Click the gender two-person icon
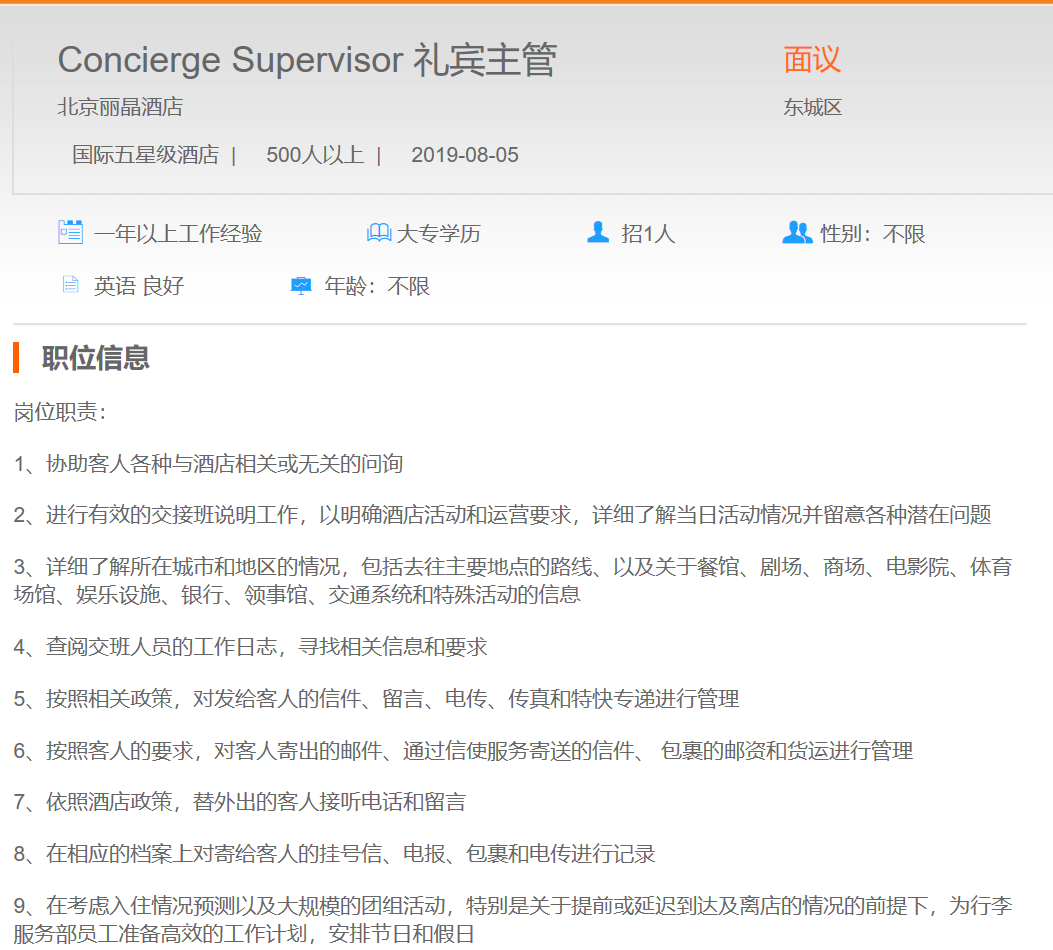1053x950 pixels. 797,233
